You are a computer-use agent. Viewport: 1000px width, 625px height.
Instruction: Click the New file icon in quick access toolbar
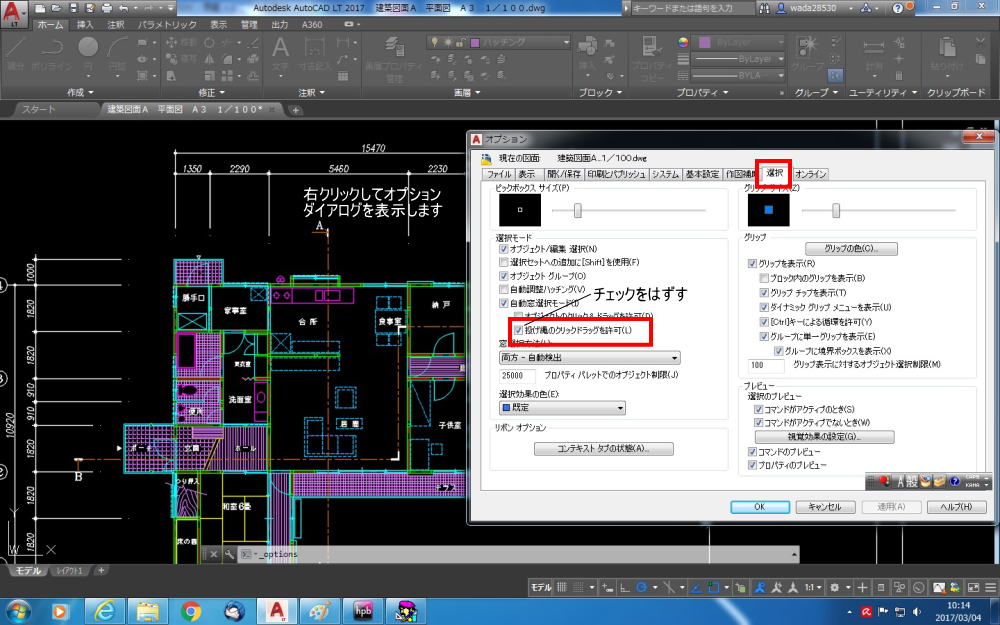pyautogui.click(x=41, y=8)
